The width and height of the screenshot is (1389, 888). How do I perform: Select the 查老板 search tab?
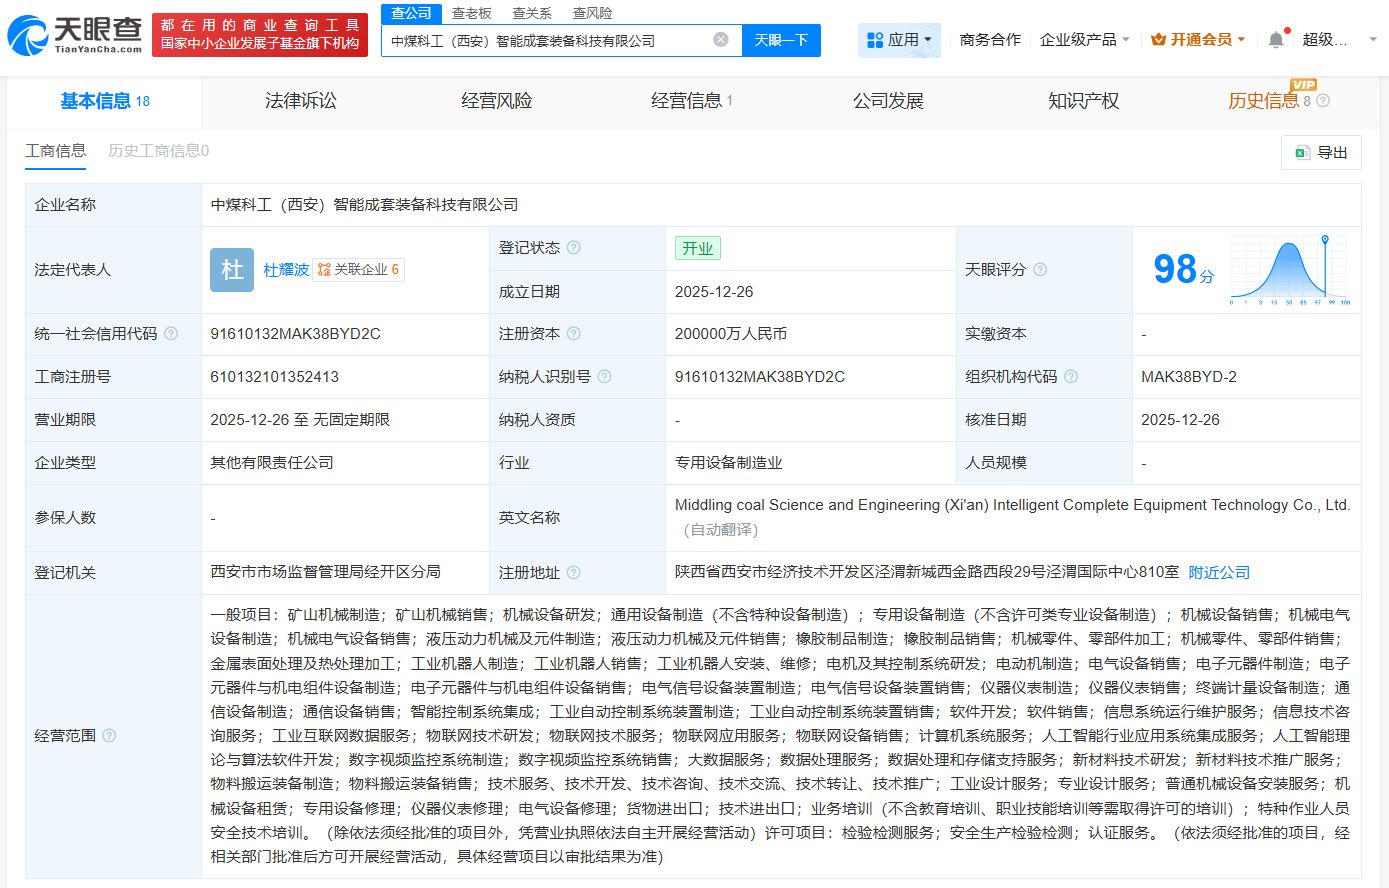pyautogui.click(x=471, y=13)
